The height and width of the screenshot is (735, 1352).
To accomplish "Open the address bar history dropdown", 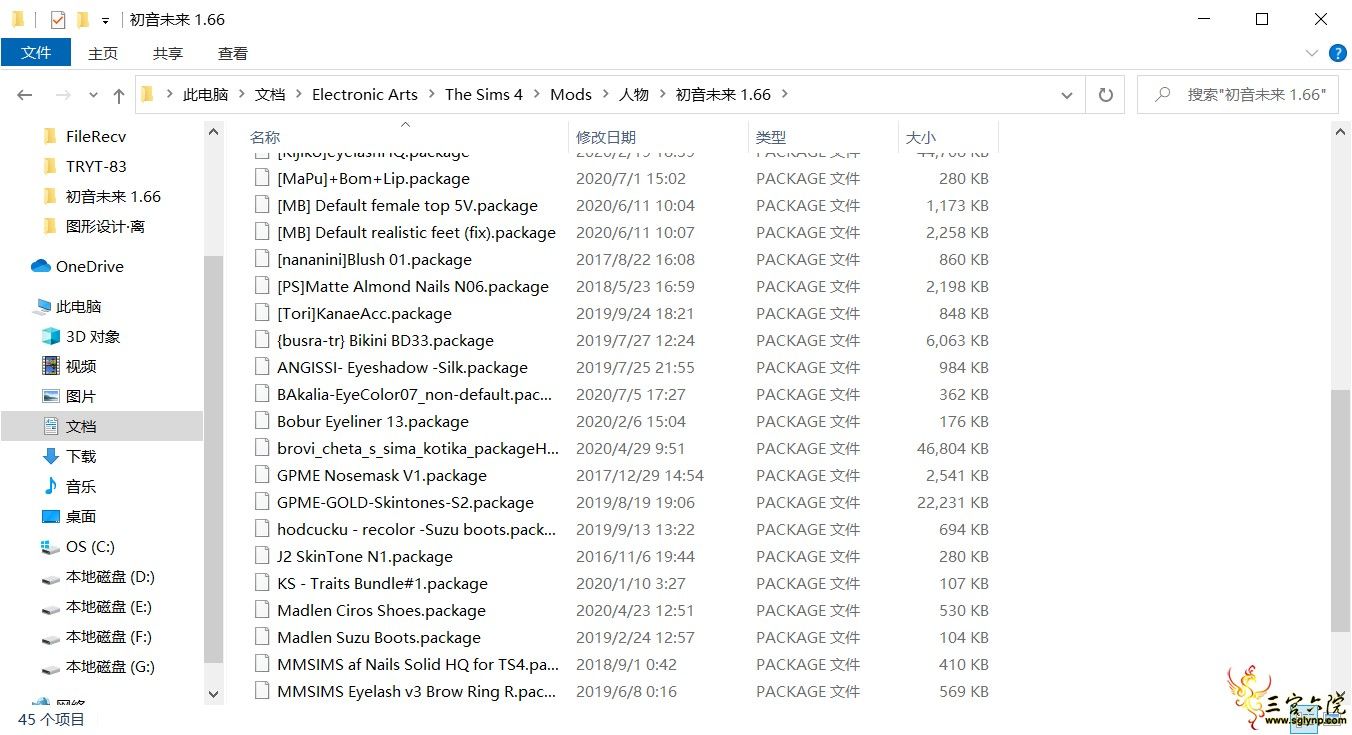I will (x=1067, y=95).
